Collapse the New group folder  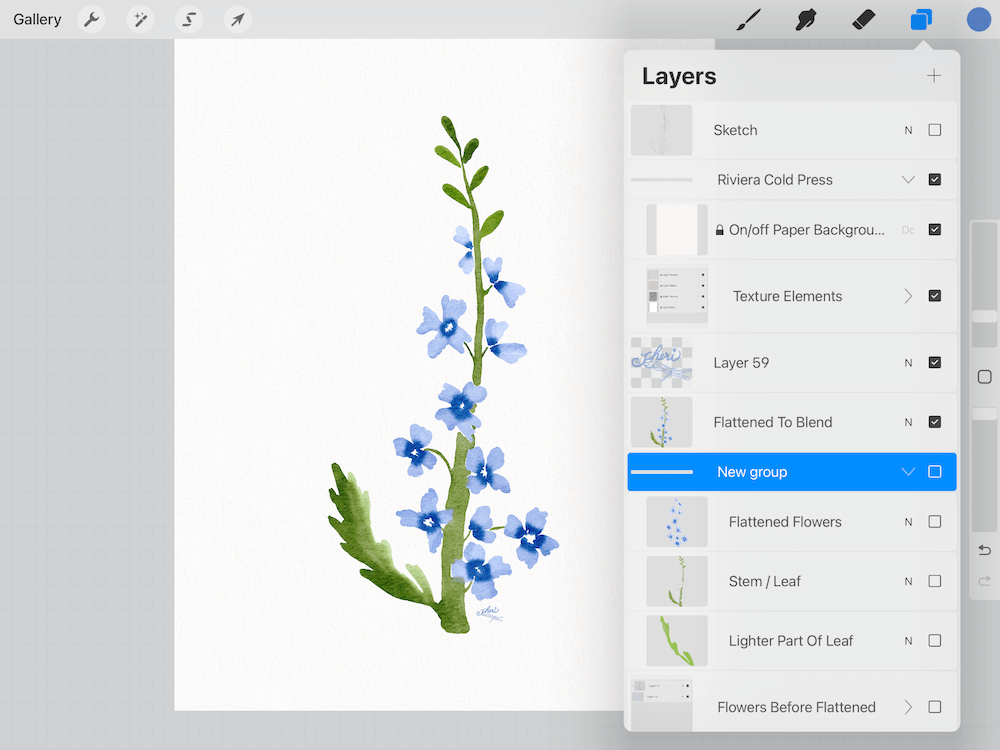[908, 471]
